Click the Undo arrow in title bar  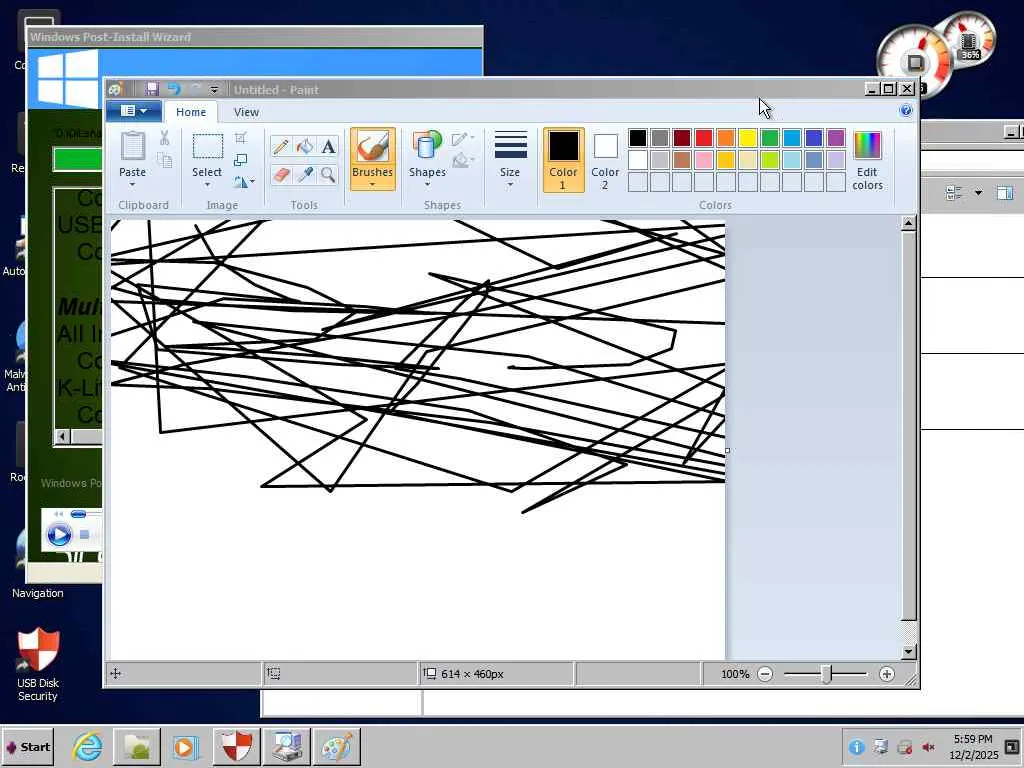[174, 89]
